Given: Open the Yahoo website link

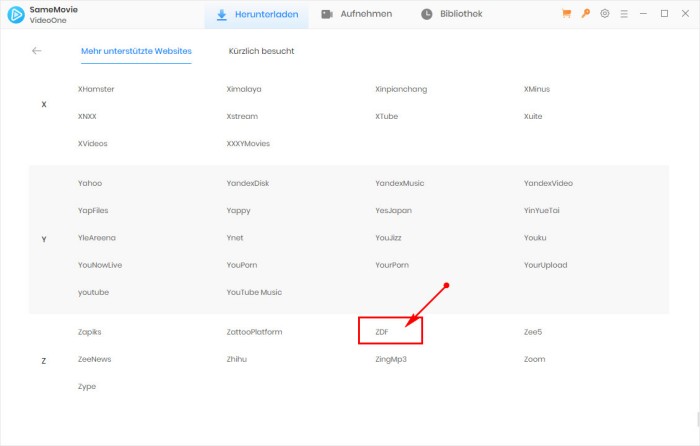Looking at the screenshot, I should 90,183.
